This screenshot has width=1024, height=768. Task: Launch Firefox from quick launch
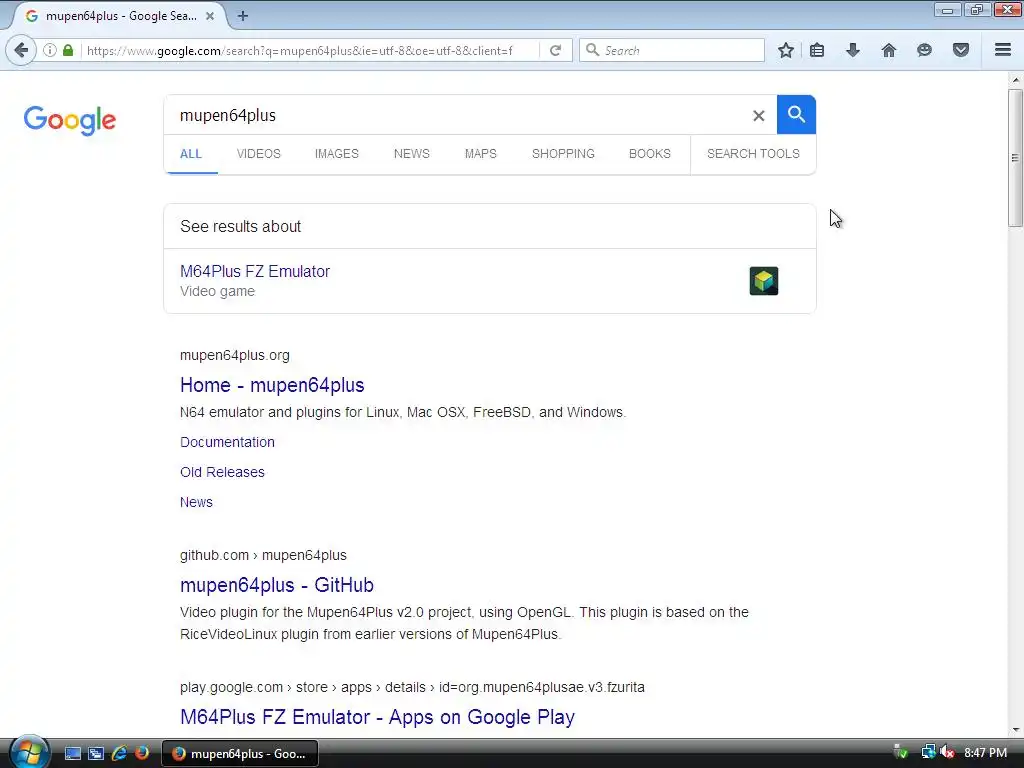pos(142,754)
